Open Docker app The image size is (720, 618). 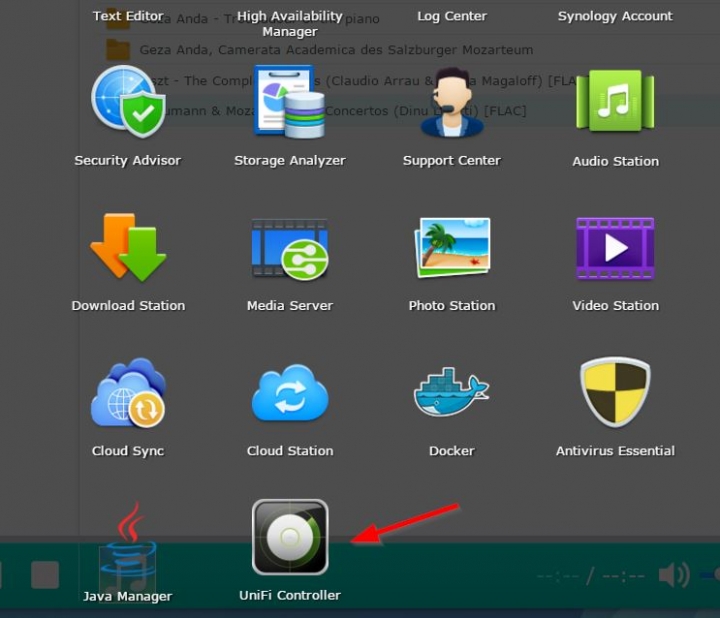[452, 392]
